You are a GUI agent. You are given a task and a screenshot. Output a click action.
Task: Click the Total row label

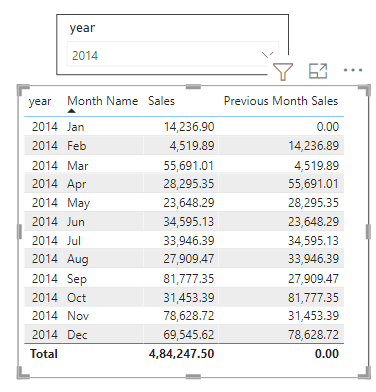click(x=44, y=354)
